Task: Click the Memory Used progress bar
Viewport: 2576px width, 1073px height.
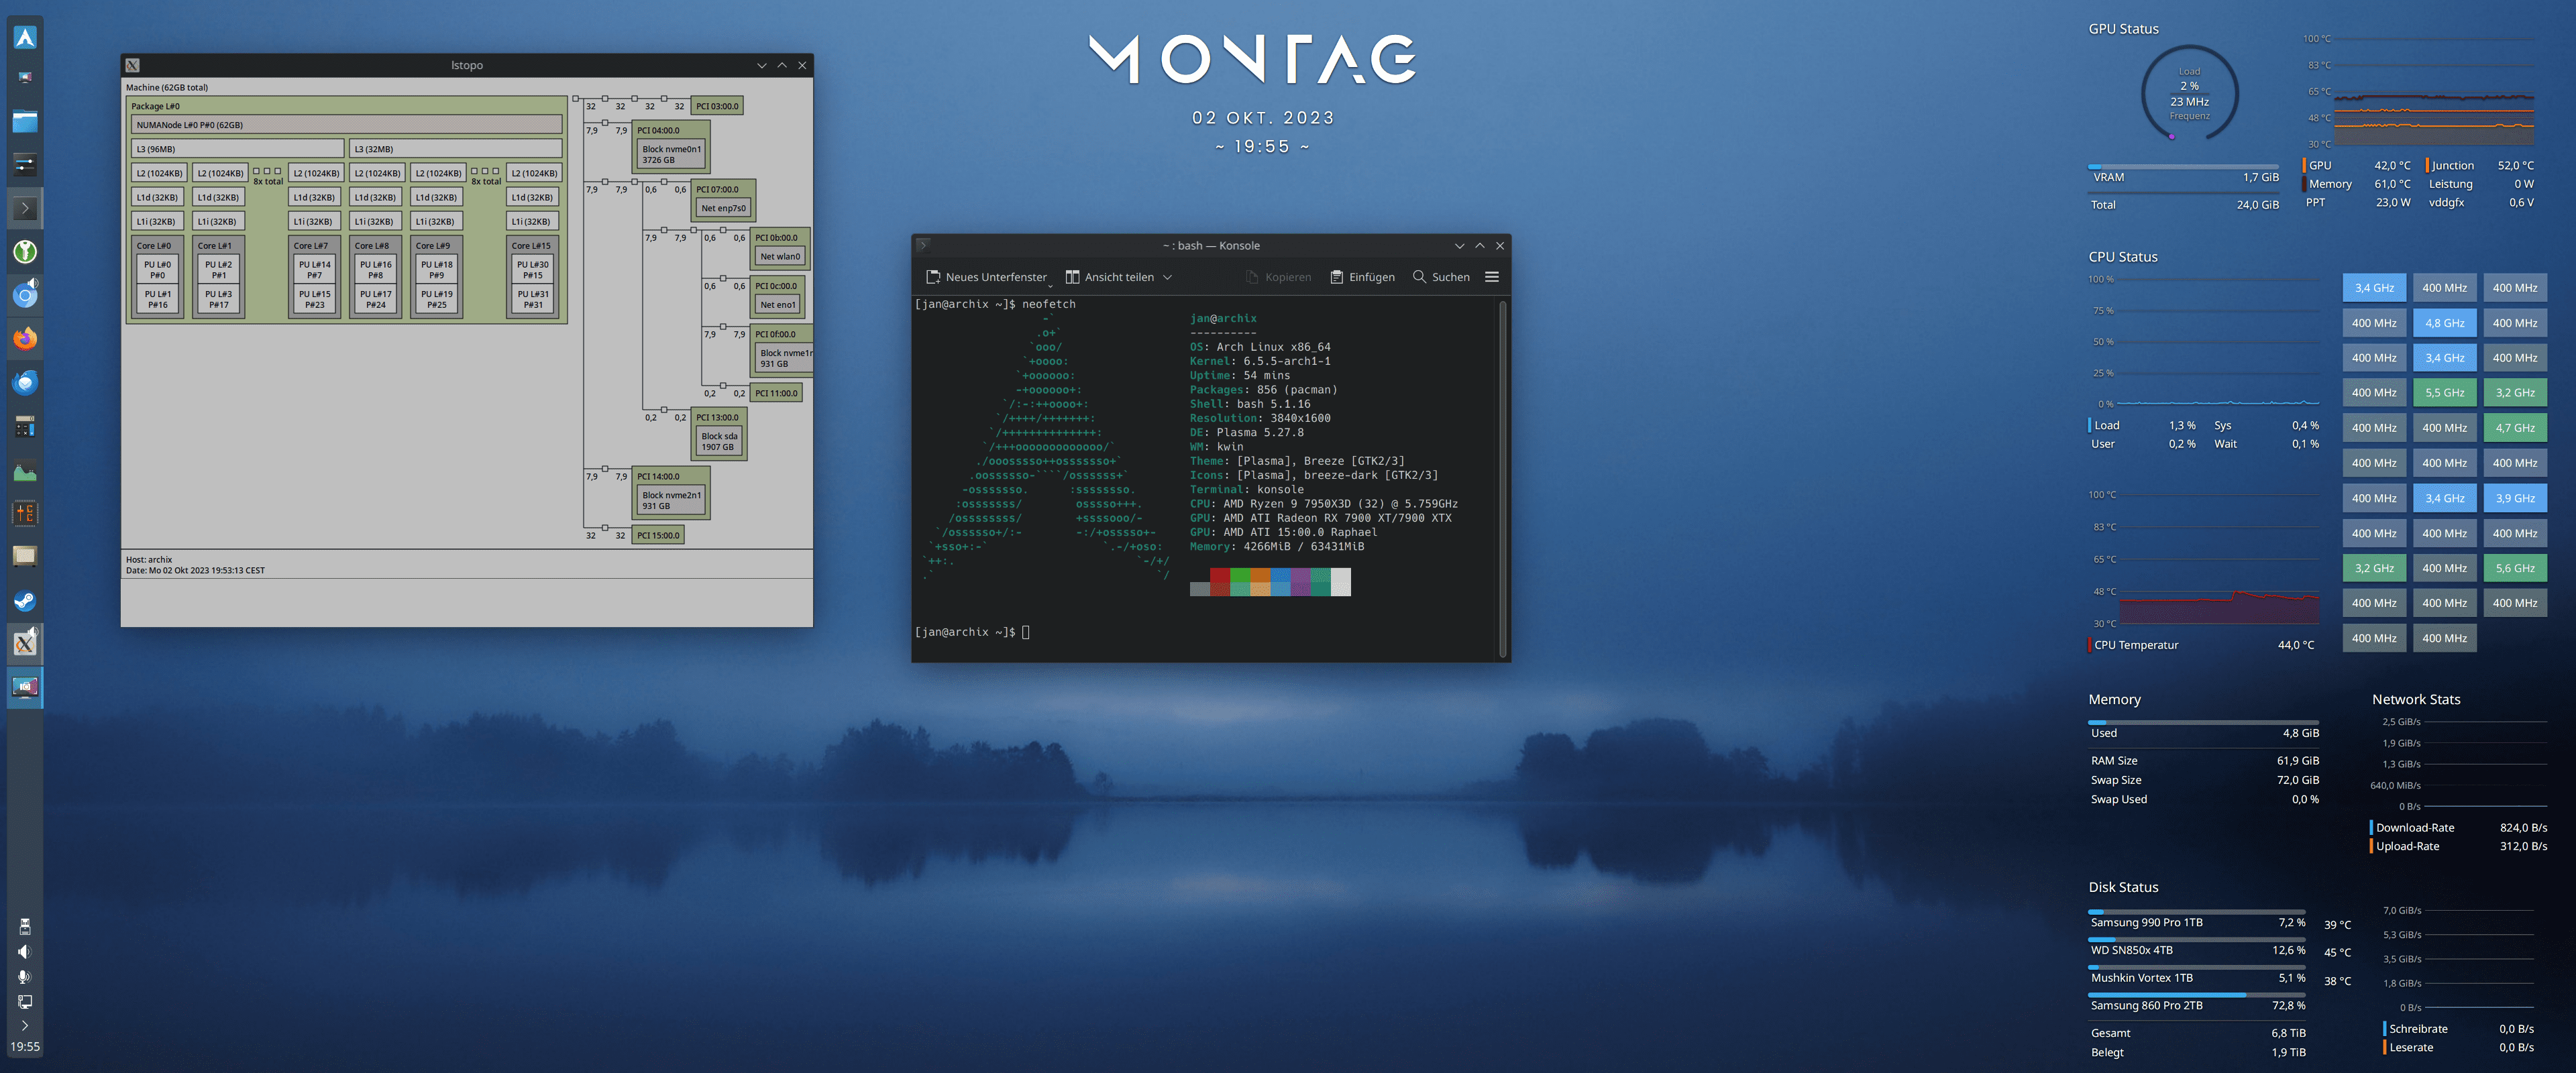Action: tap(2203, 722)
